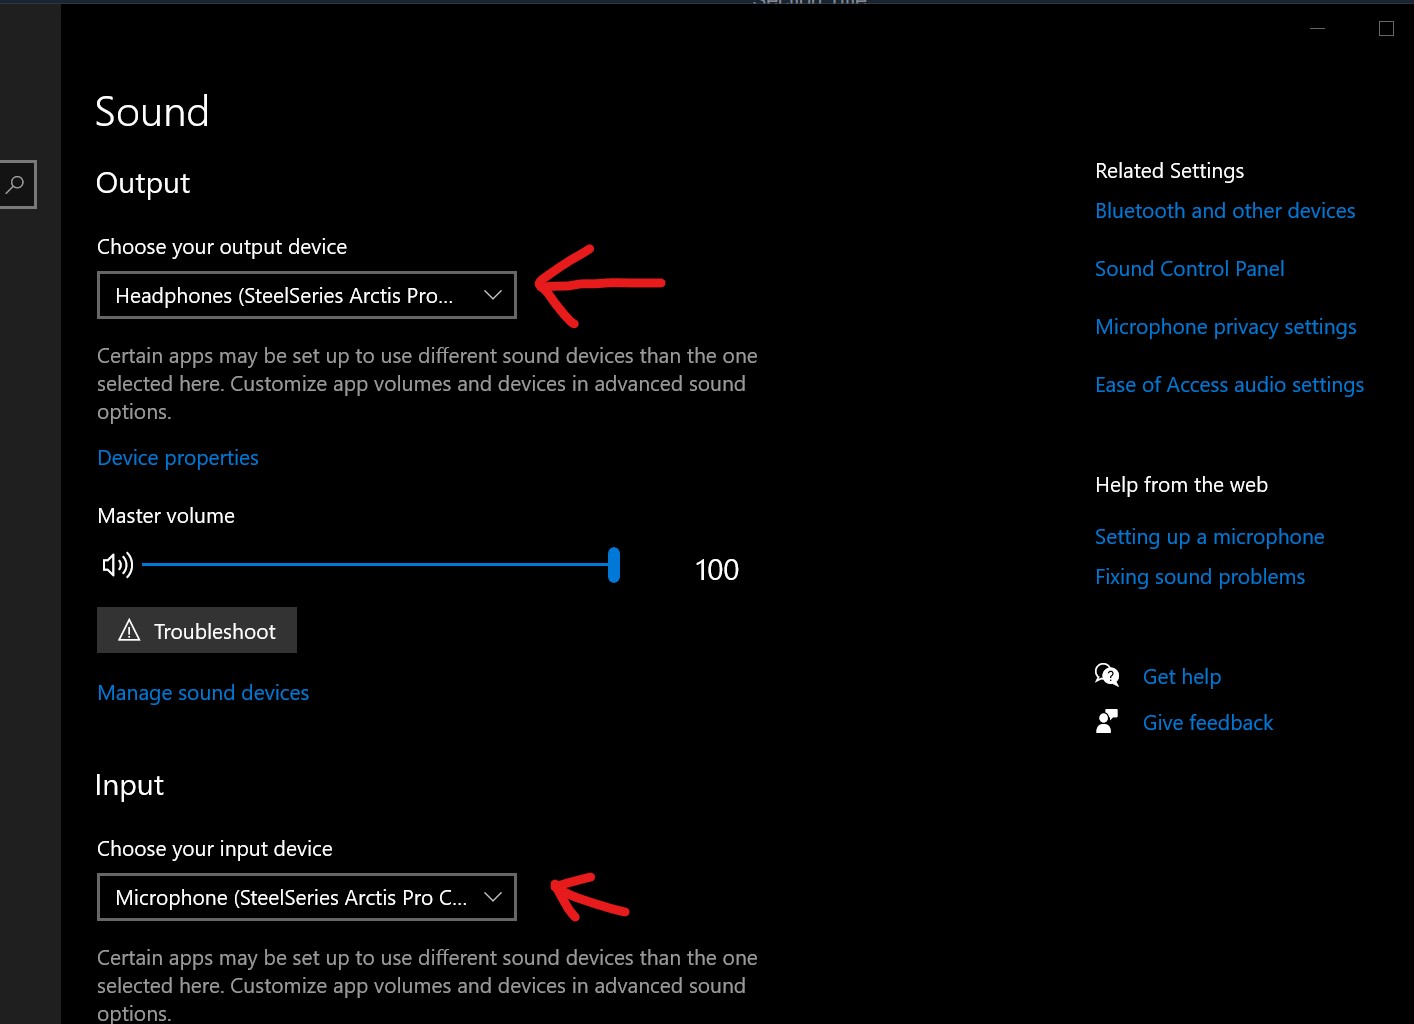Click the master volume slider handle
The width and height of the screenshot is (1414, 1024).
click(614, 565)
